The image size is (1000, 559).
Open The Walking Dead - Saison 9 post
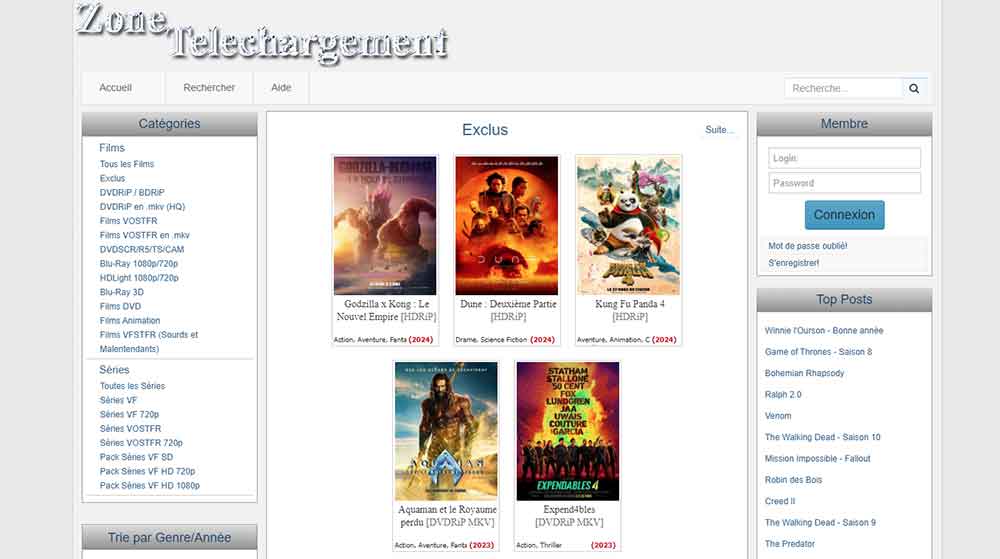820,523
